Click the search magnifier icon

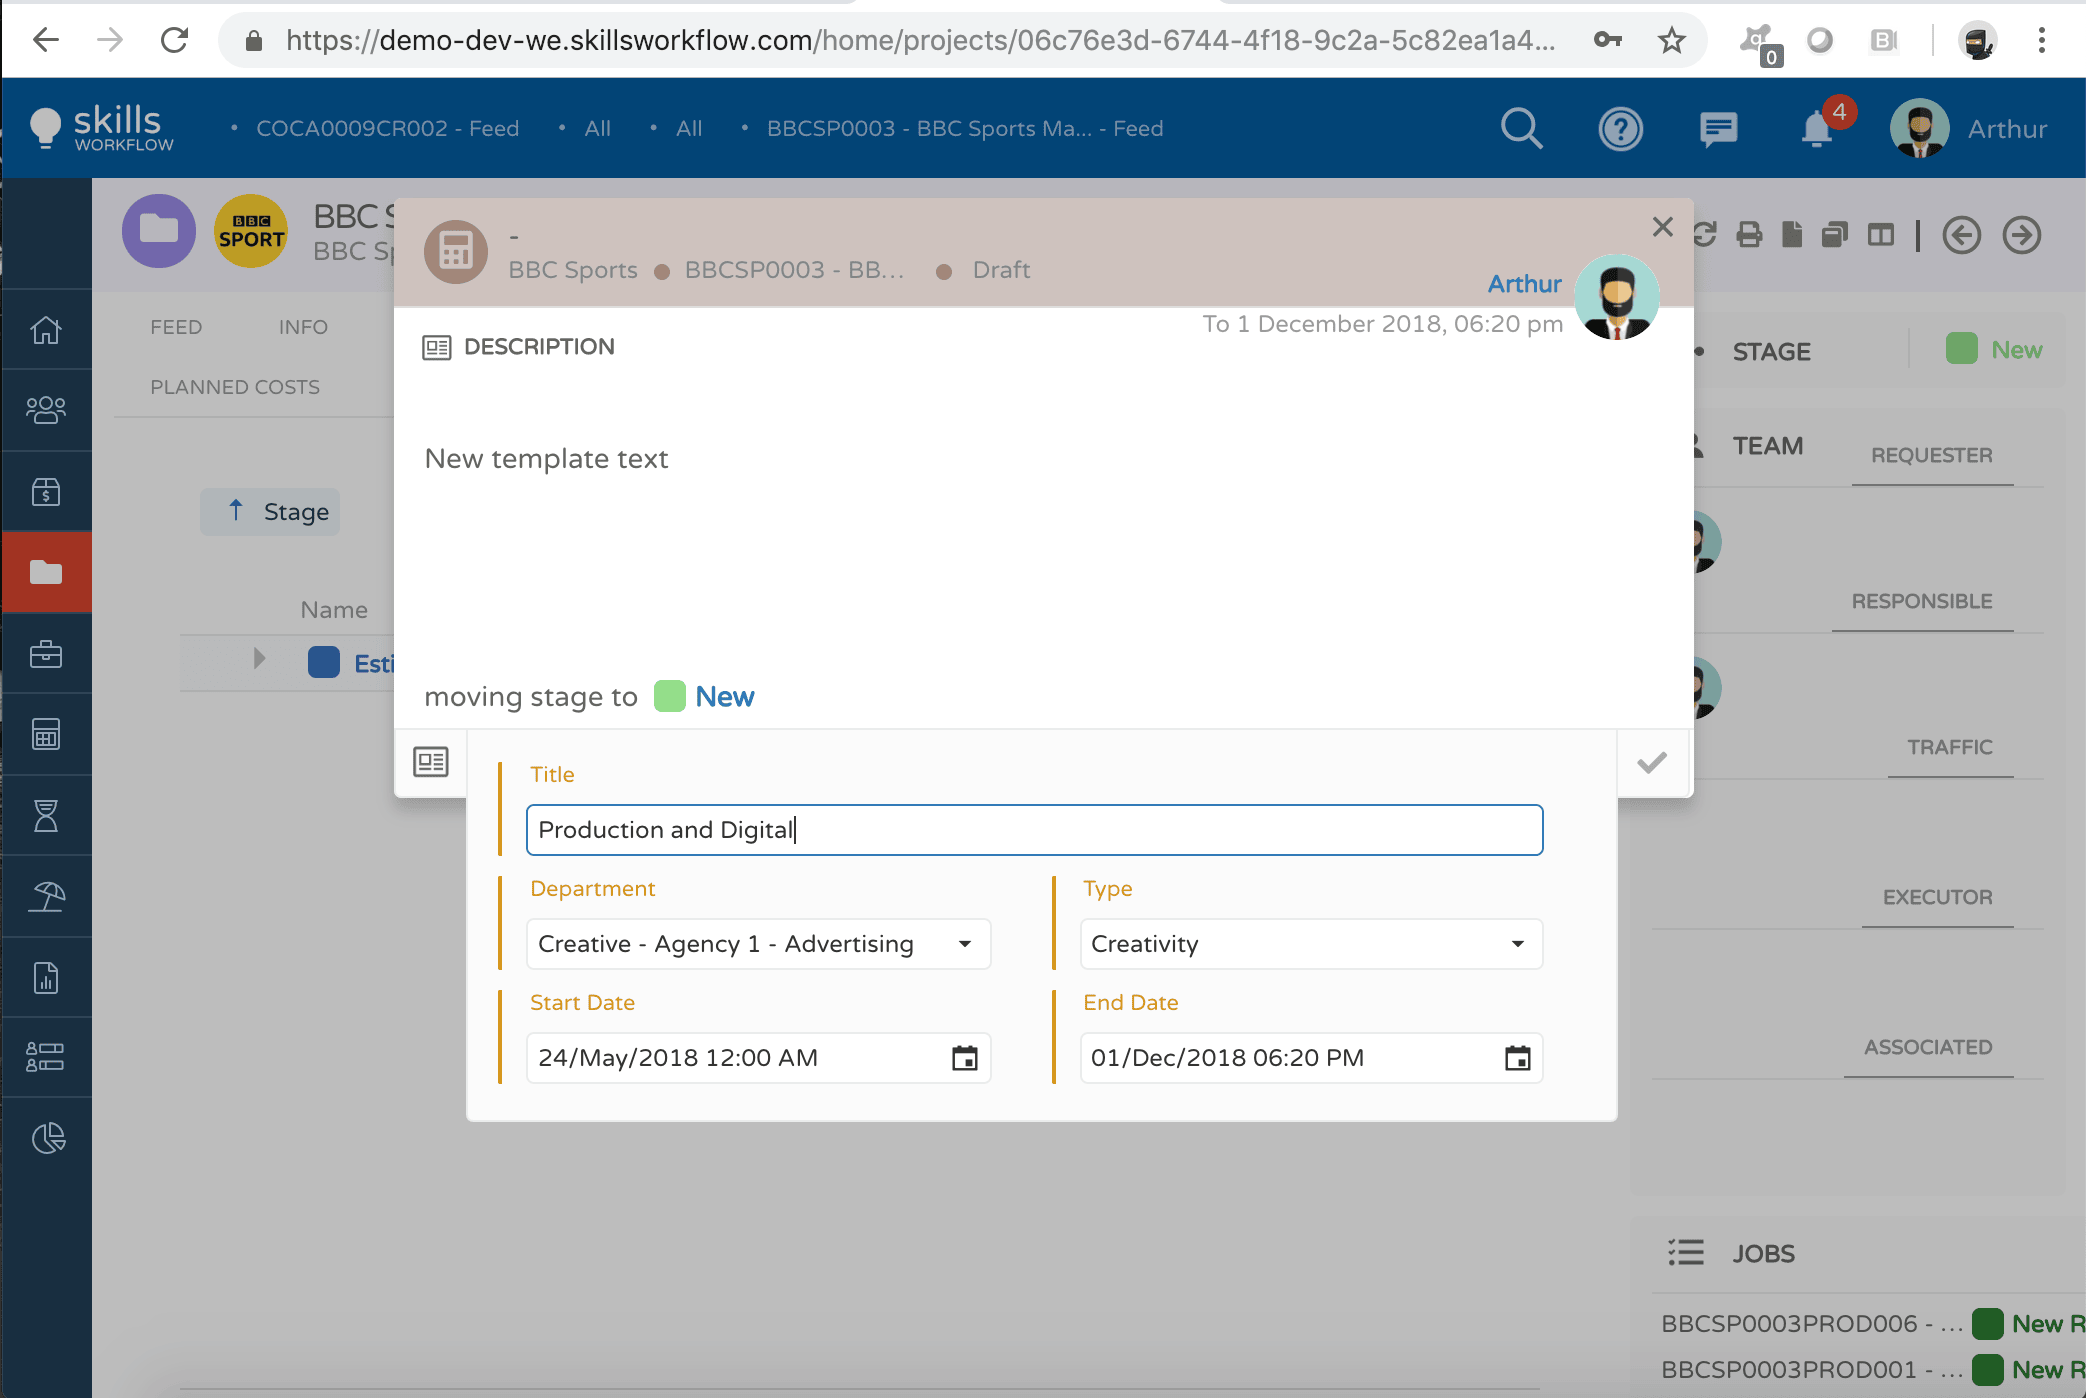[x=1521, y=128]
